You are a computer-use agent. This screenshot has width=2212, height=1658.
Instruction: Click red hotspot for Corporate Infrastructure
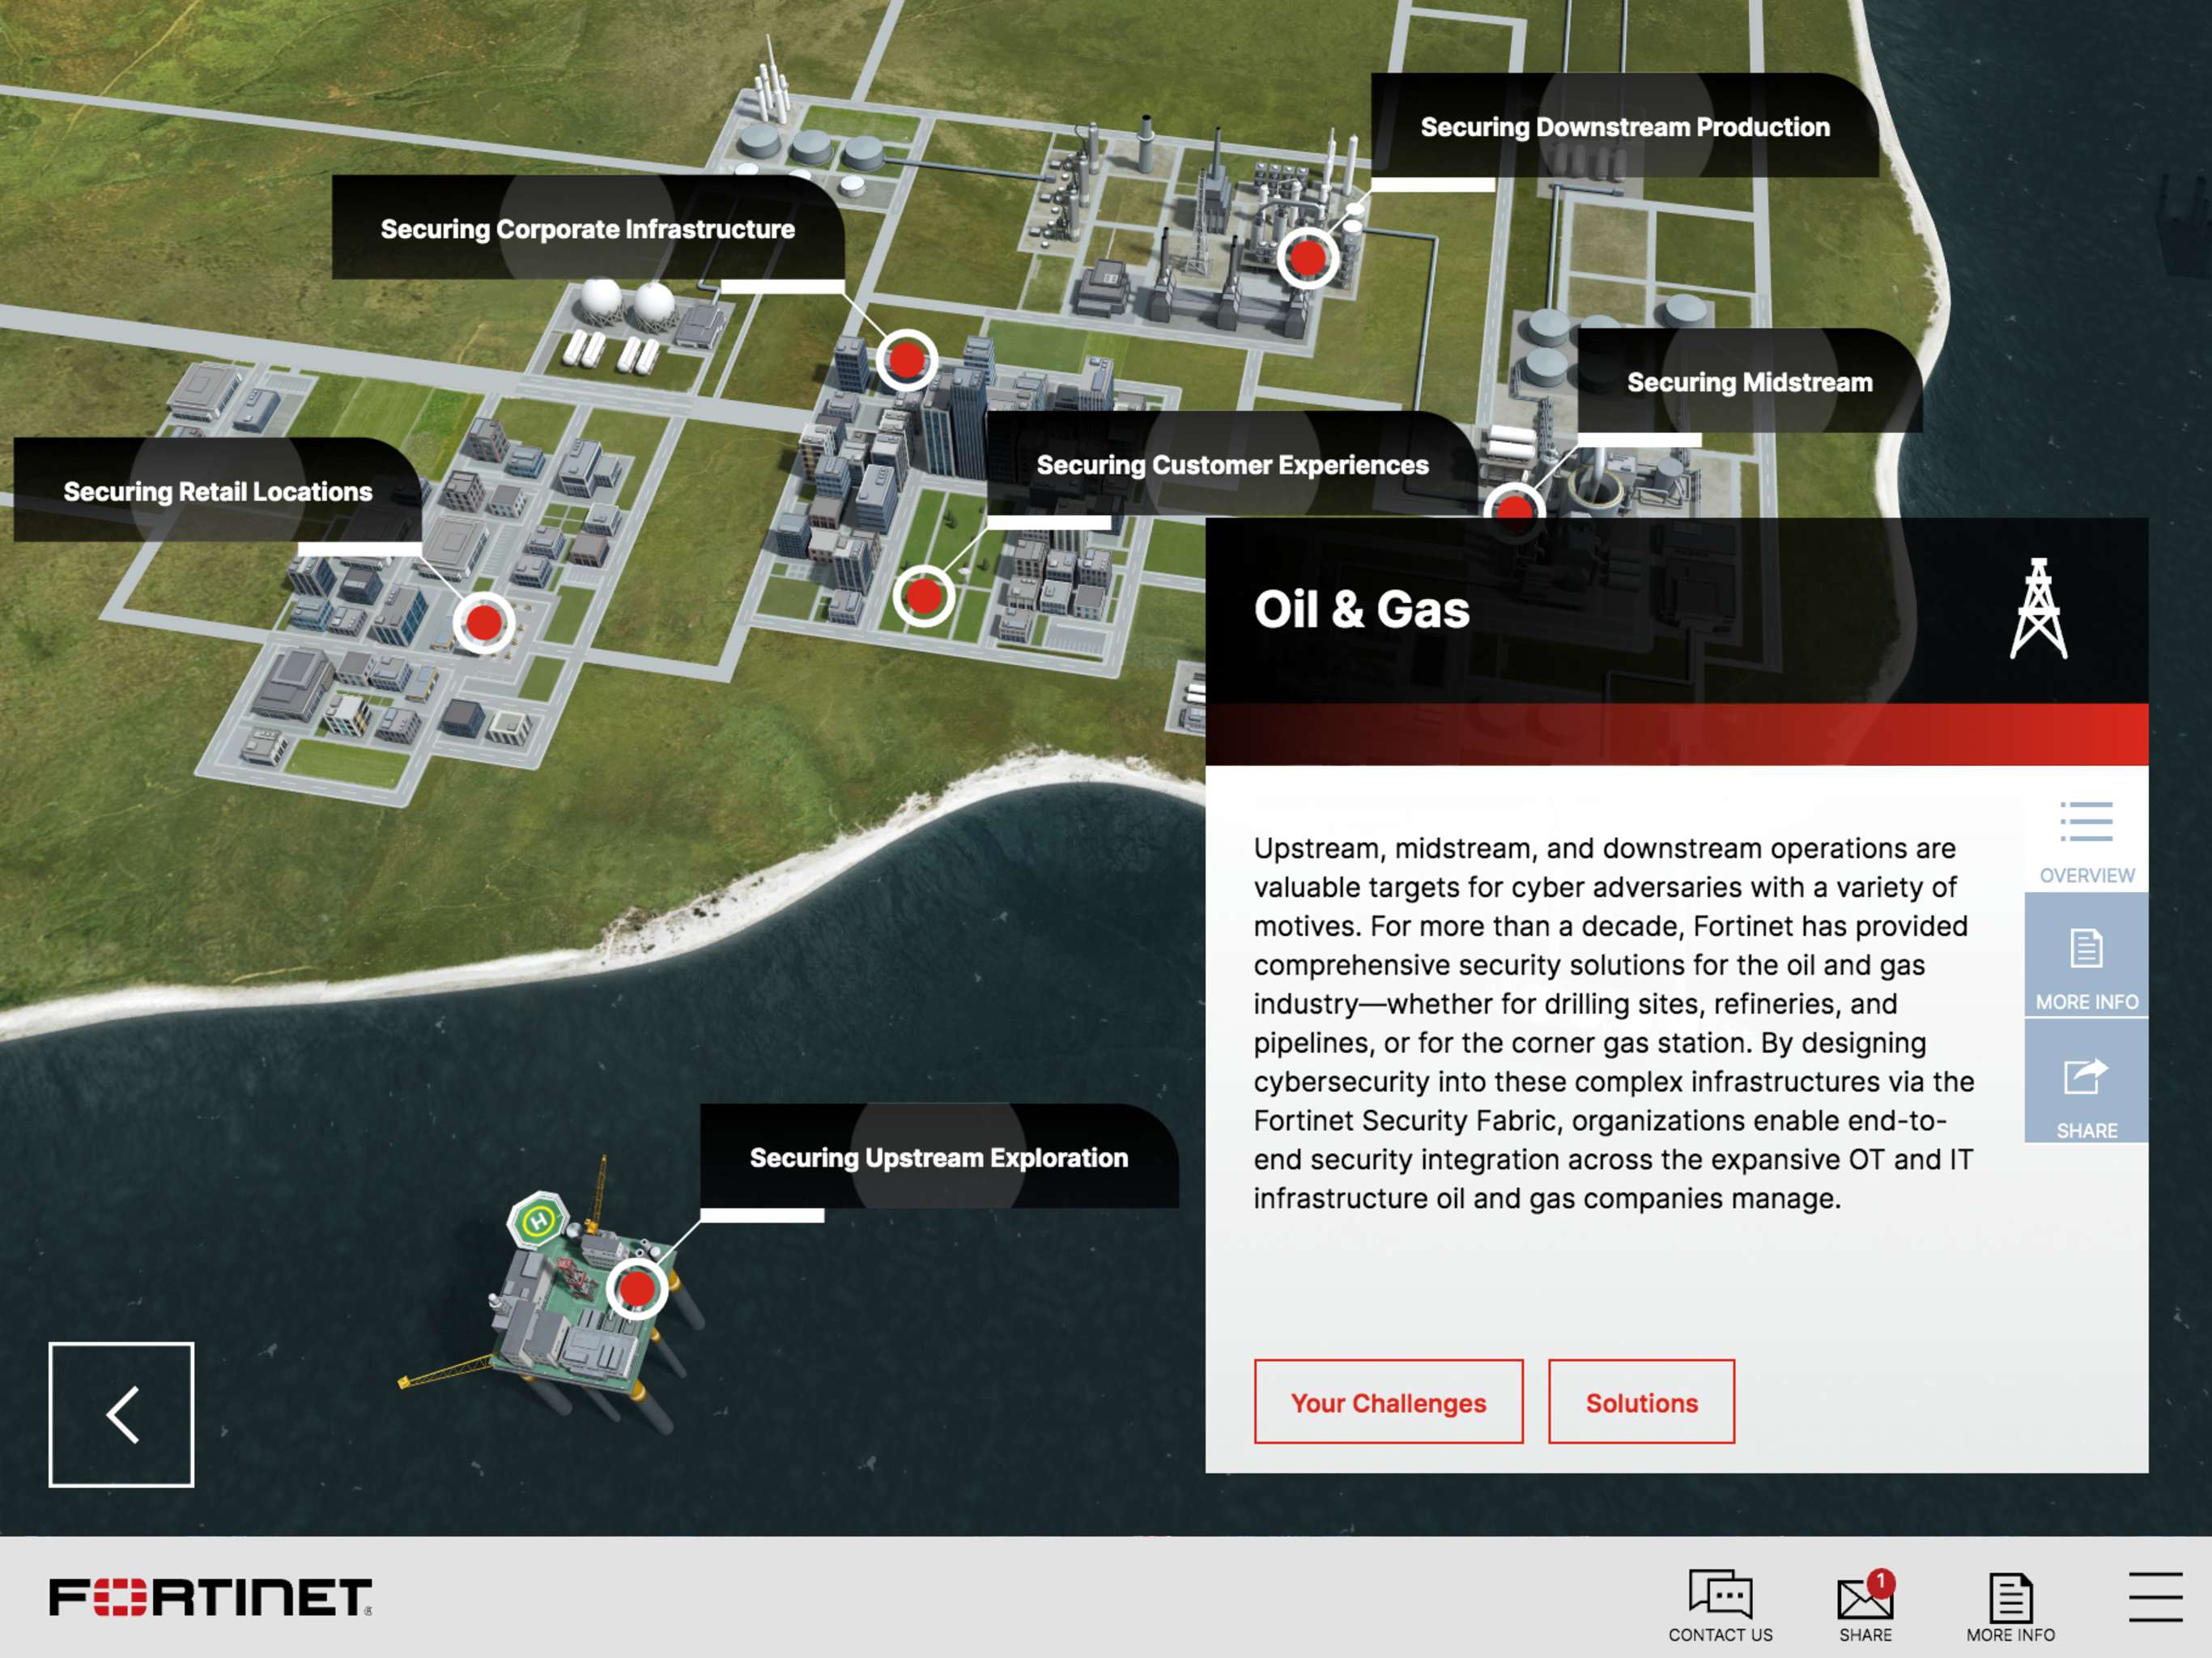906,360
